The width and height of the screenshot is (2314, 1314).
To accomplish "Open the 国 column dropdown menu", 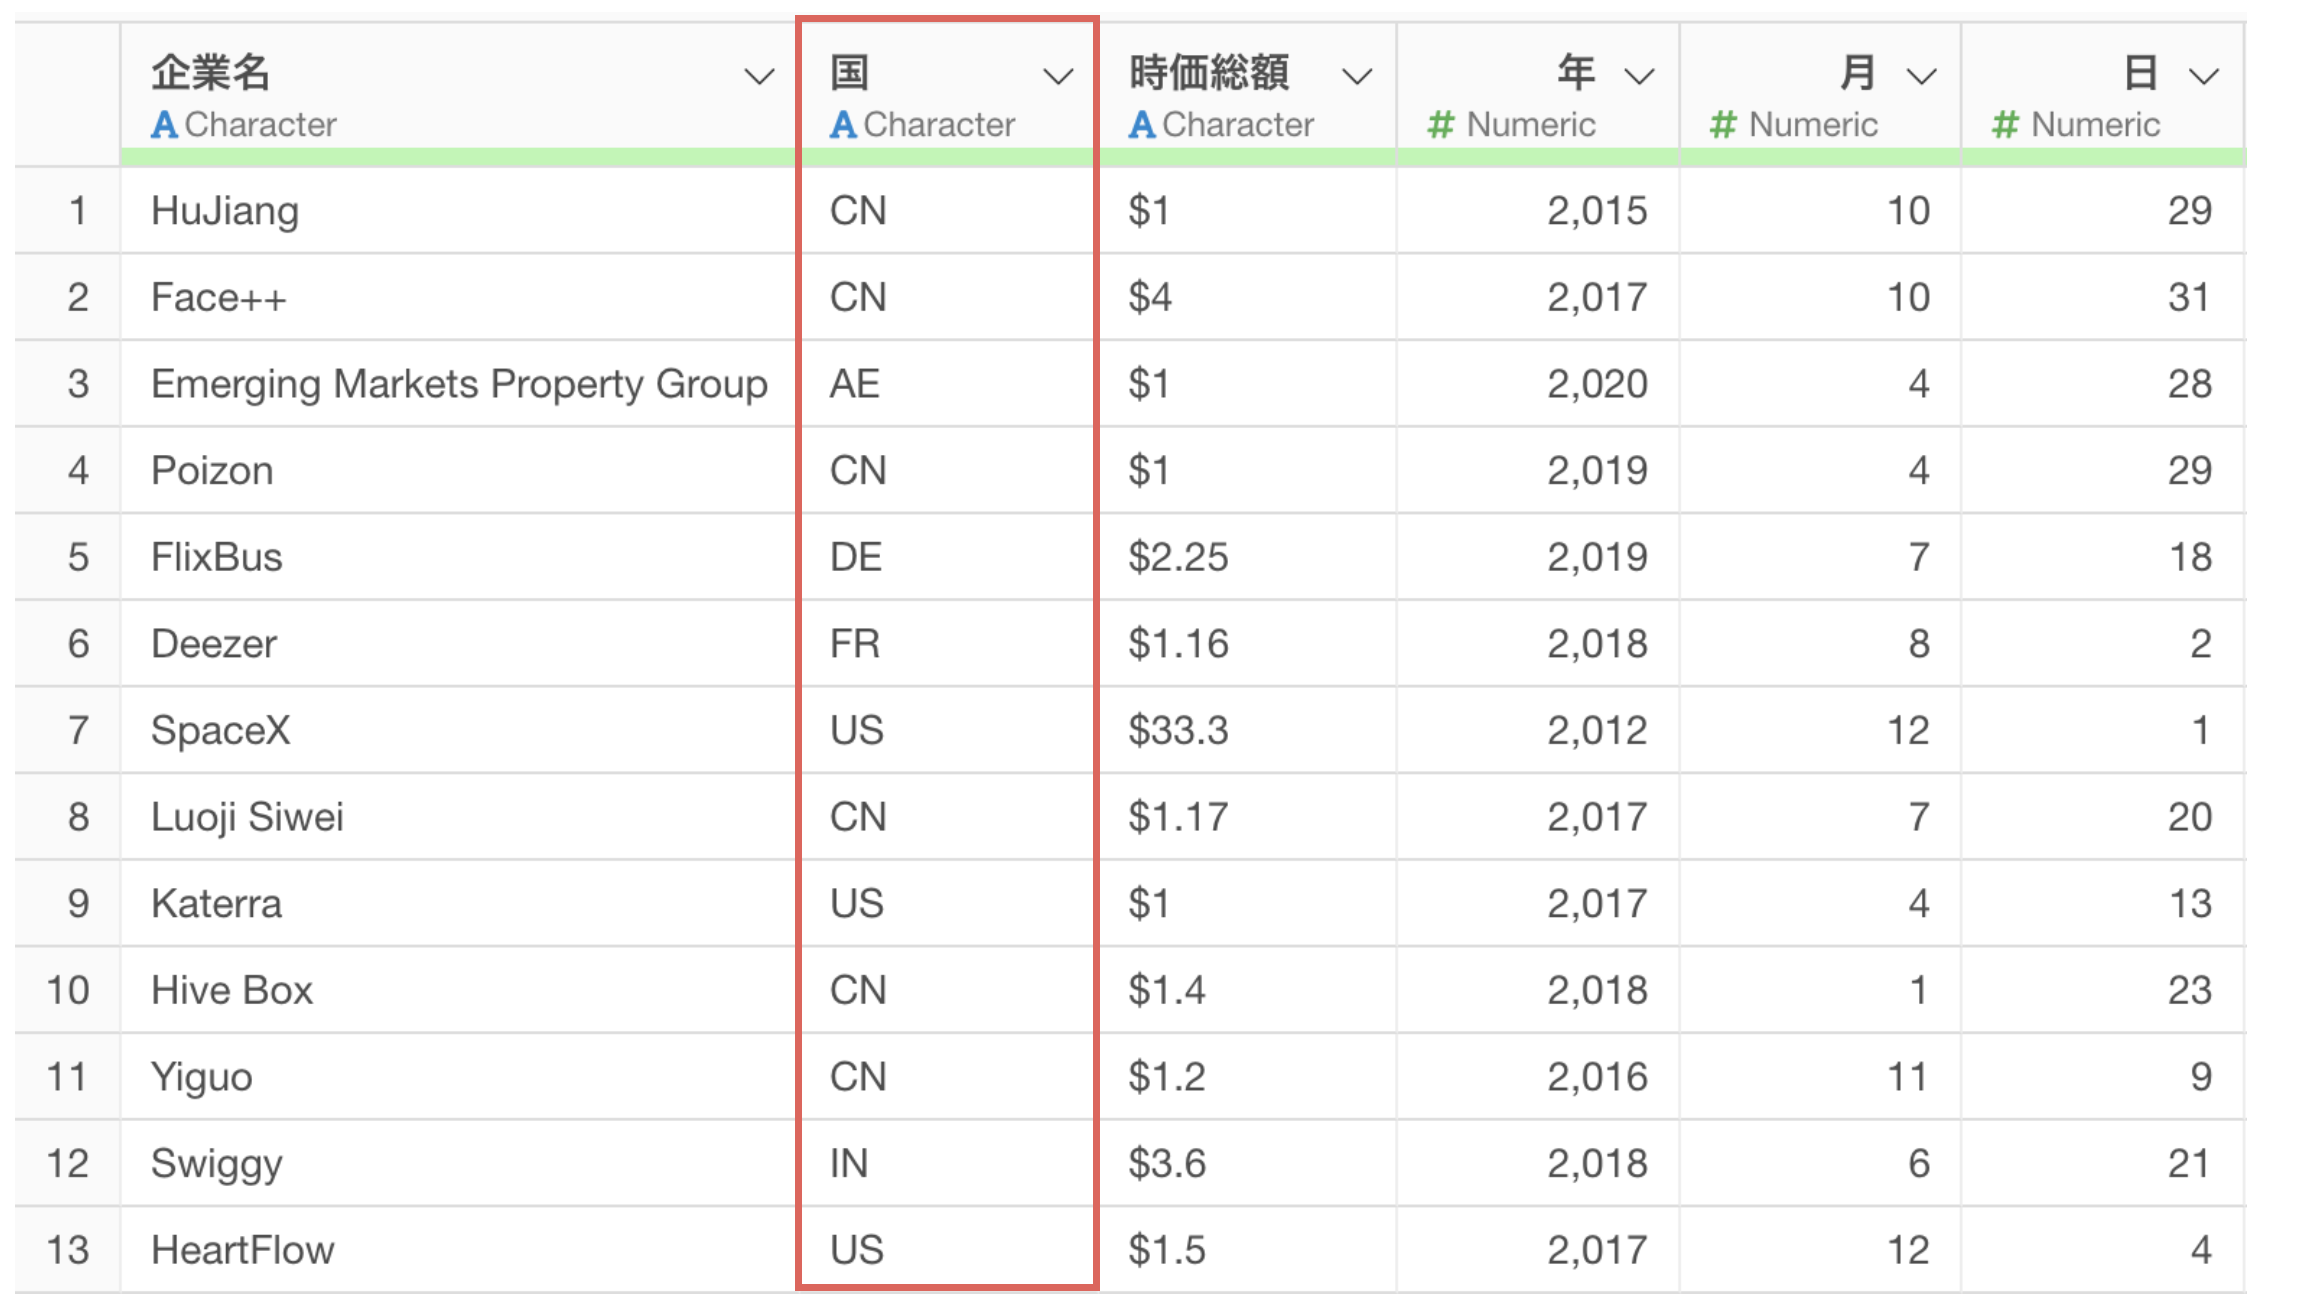I will point(1057,76).
